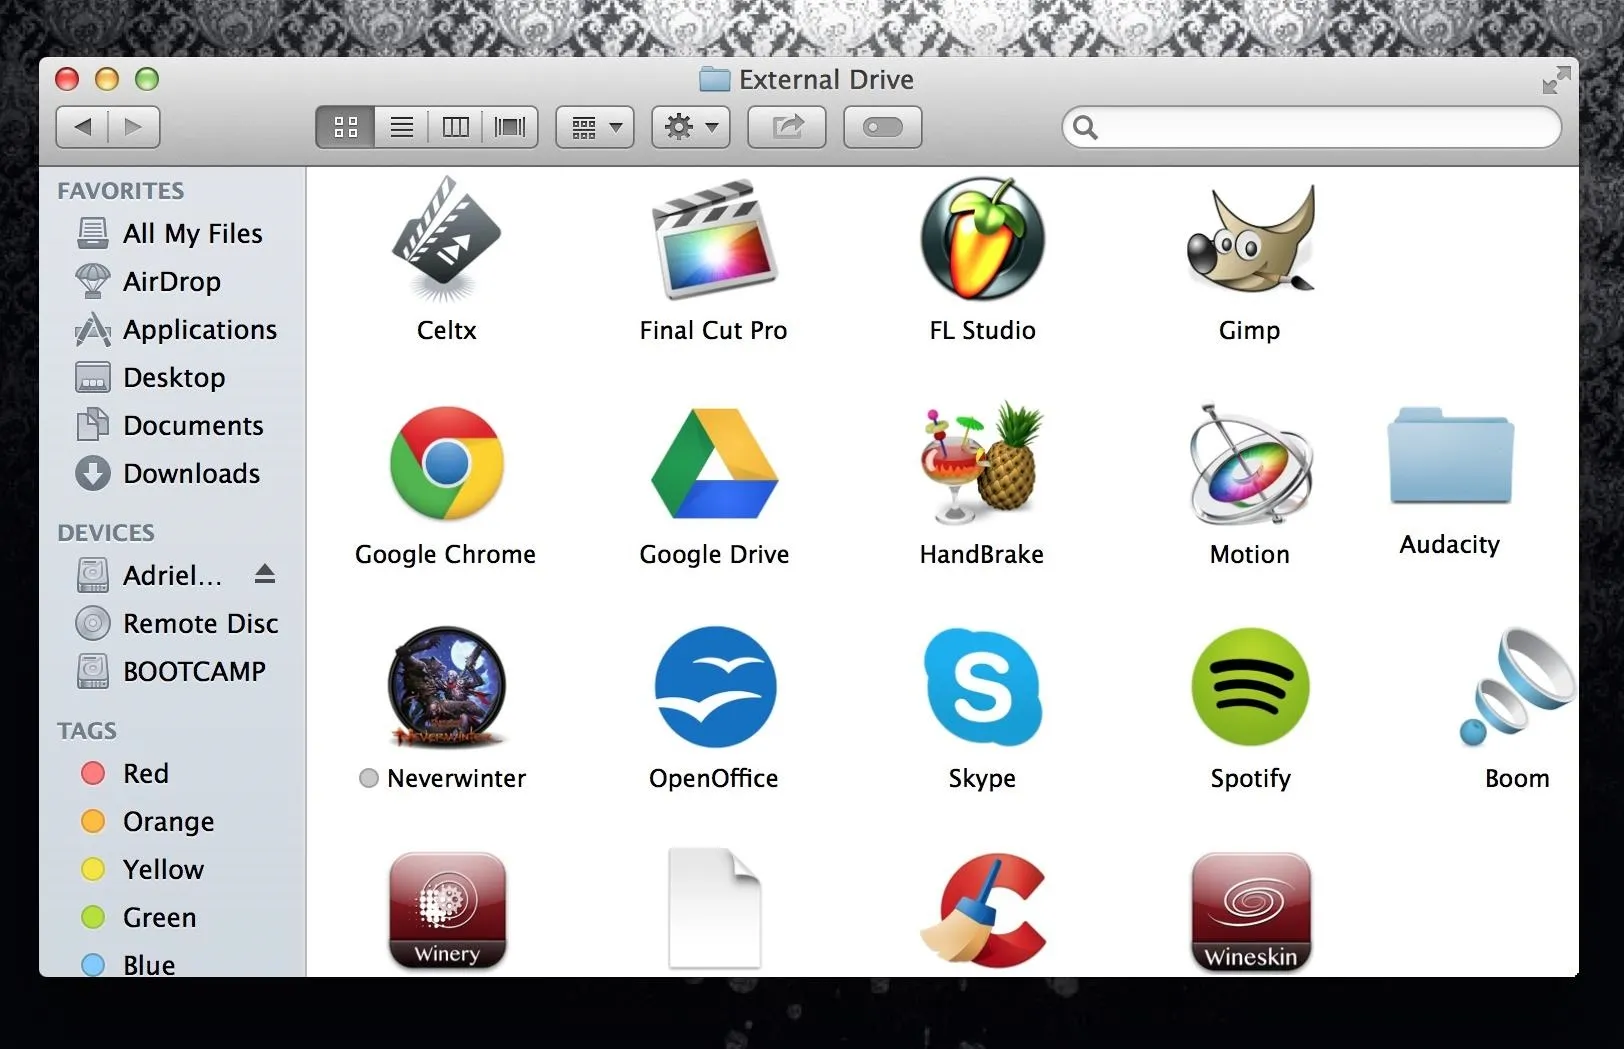Select the Spotify icon

point(1250,687)
